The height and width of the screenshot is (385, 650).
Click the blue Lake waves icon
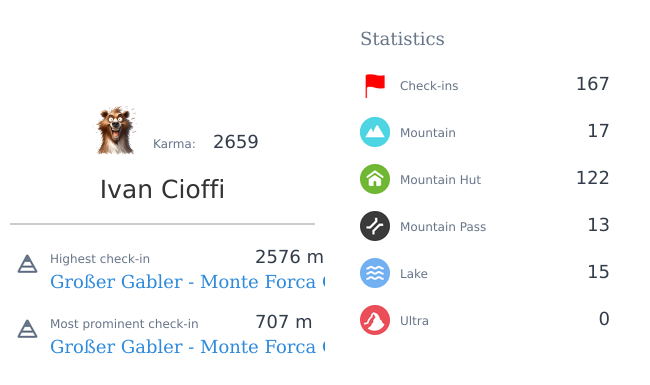pos(375,273)
